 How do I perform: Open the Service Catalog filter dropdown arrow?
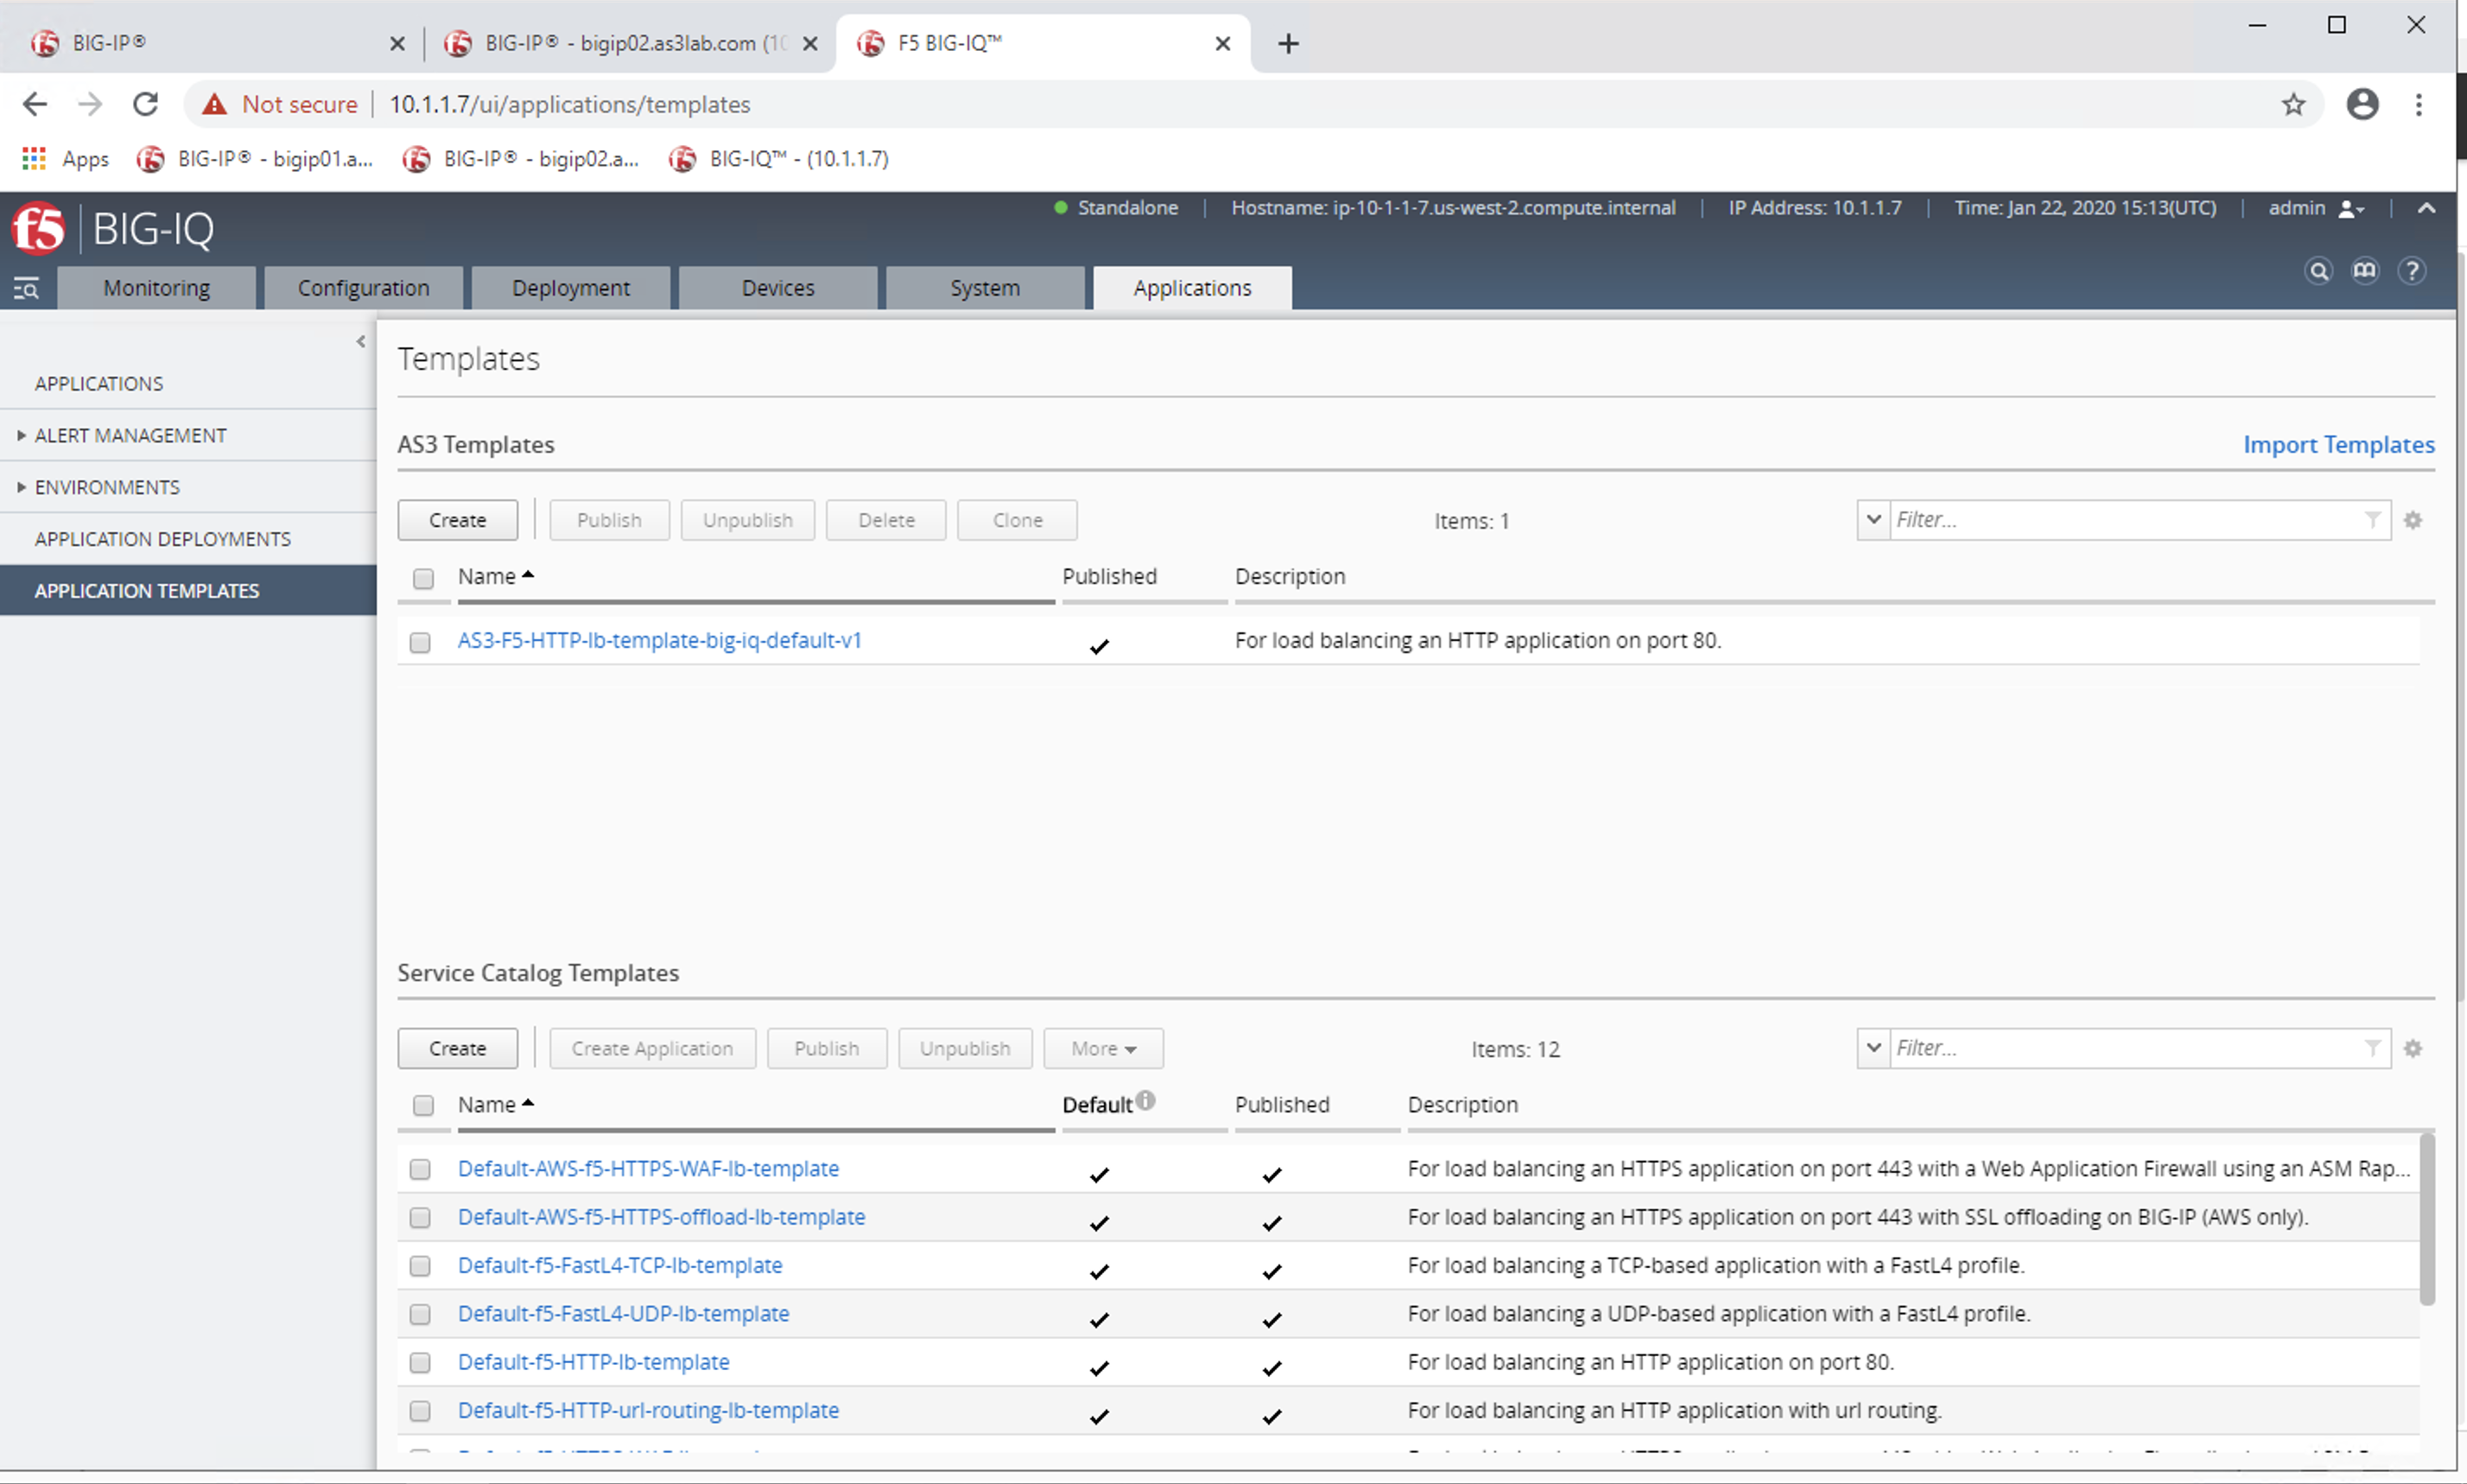(1873, 1047)
